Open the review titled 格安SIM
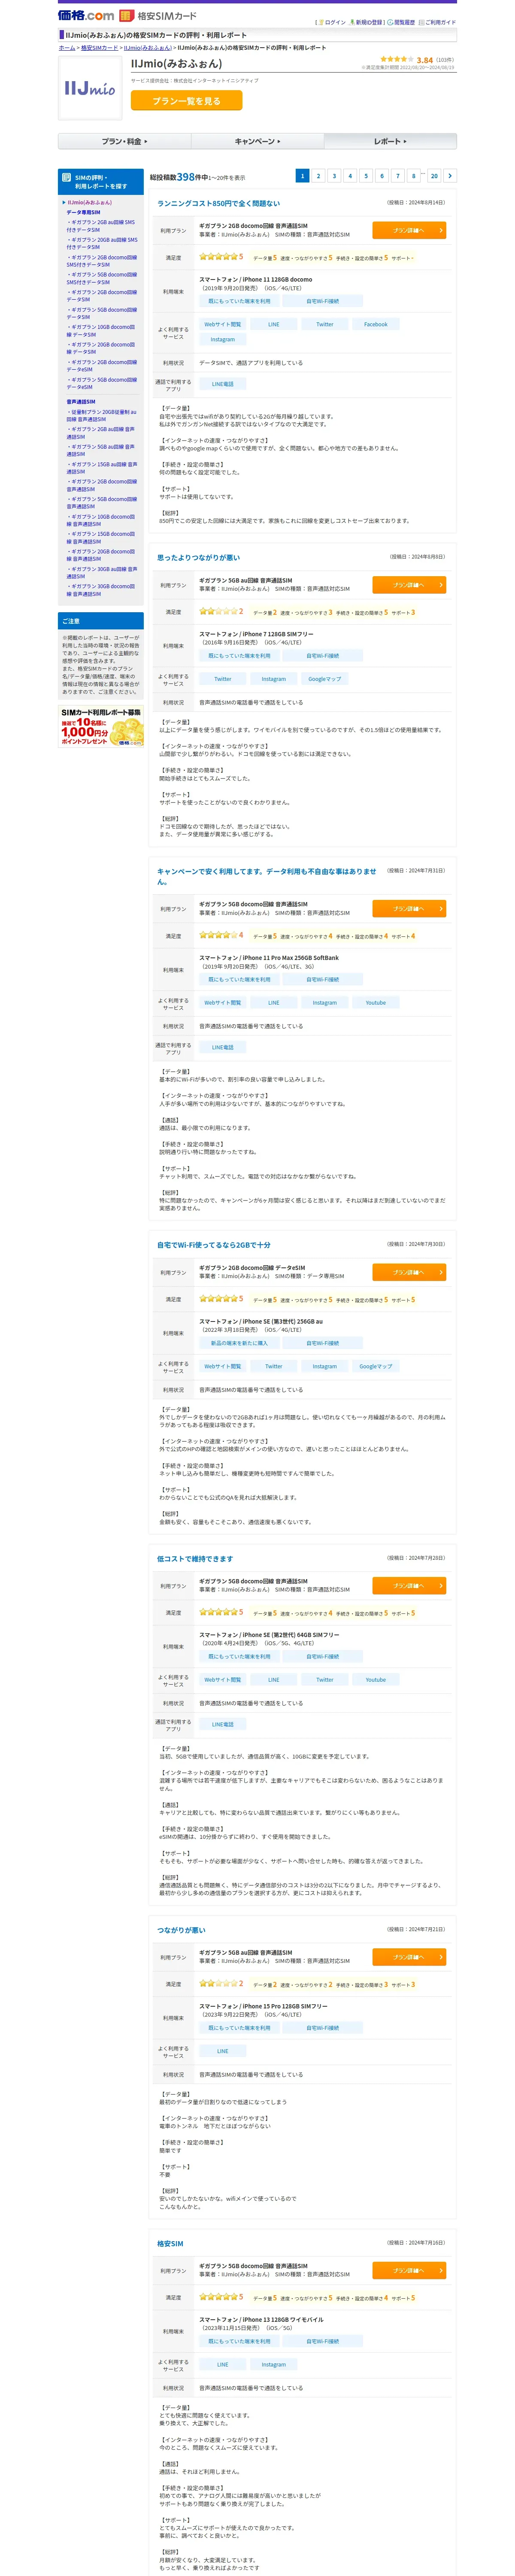Screen dimensions: 515x2576 tap(170, 2244)
